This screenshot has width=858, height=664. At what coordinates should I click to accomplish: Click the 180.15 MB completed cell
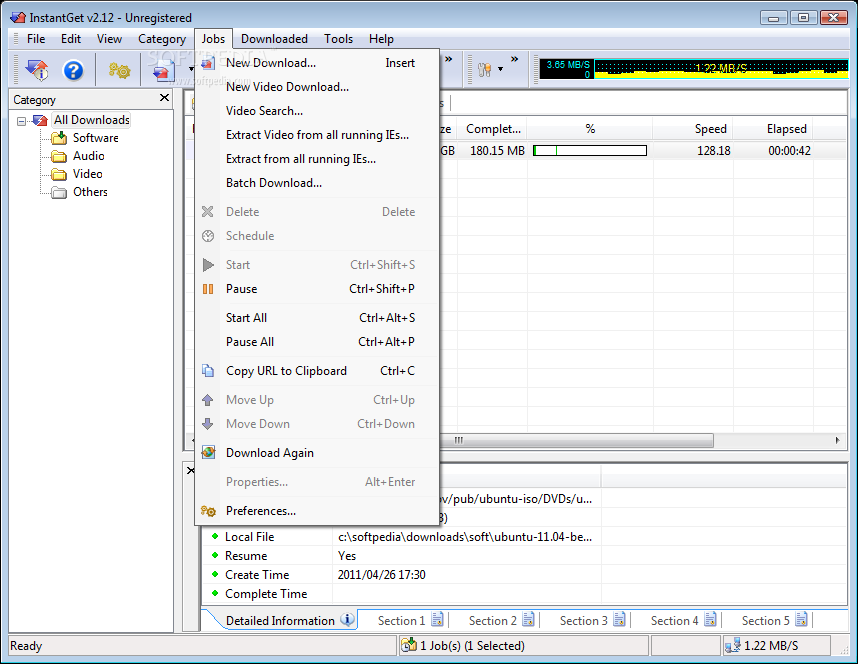point(493,151)
